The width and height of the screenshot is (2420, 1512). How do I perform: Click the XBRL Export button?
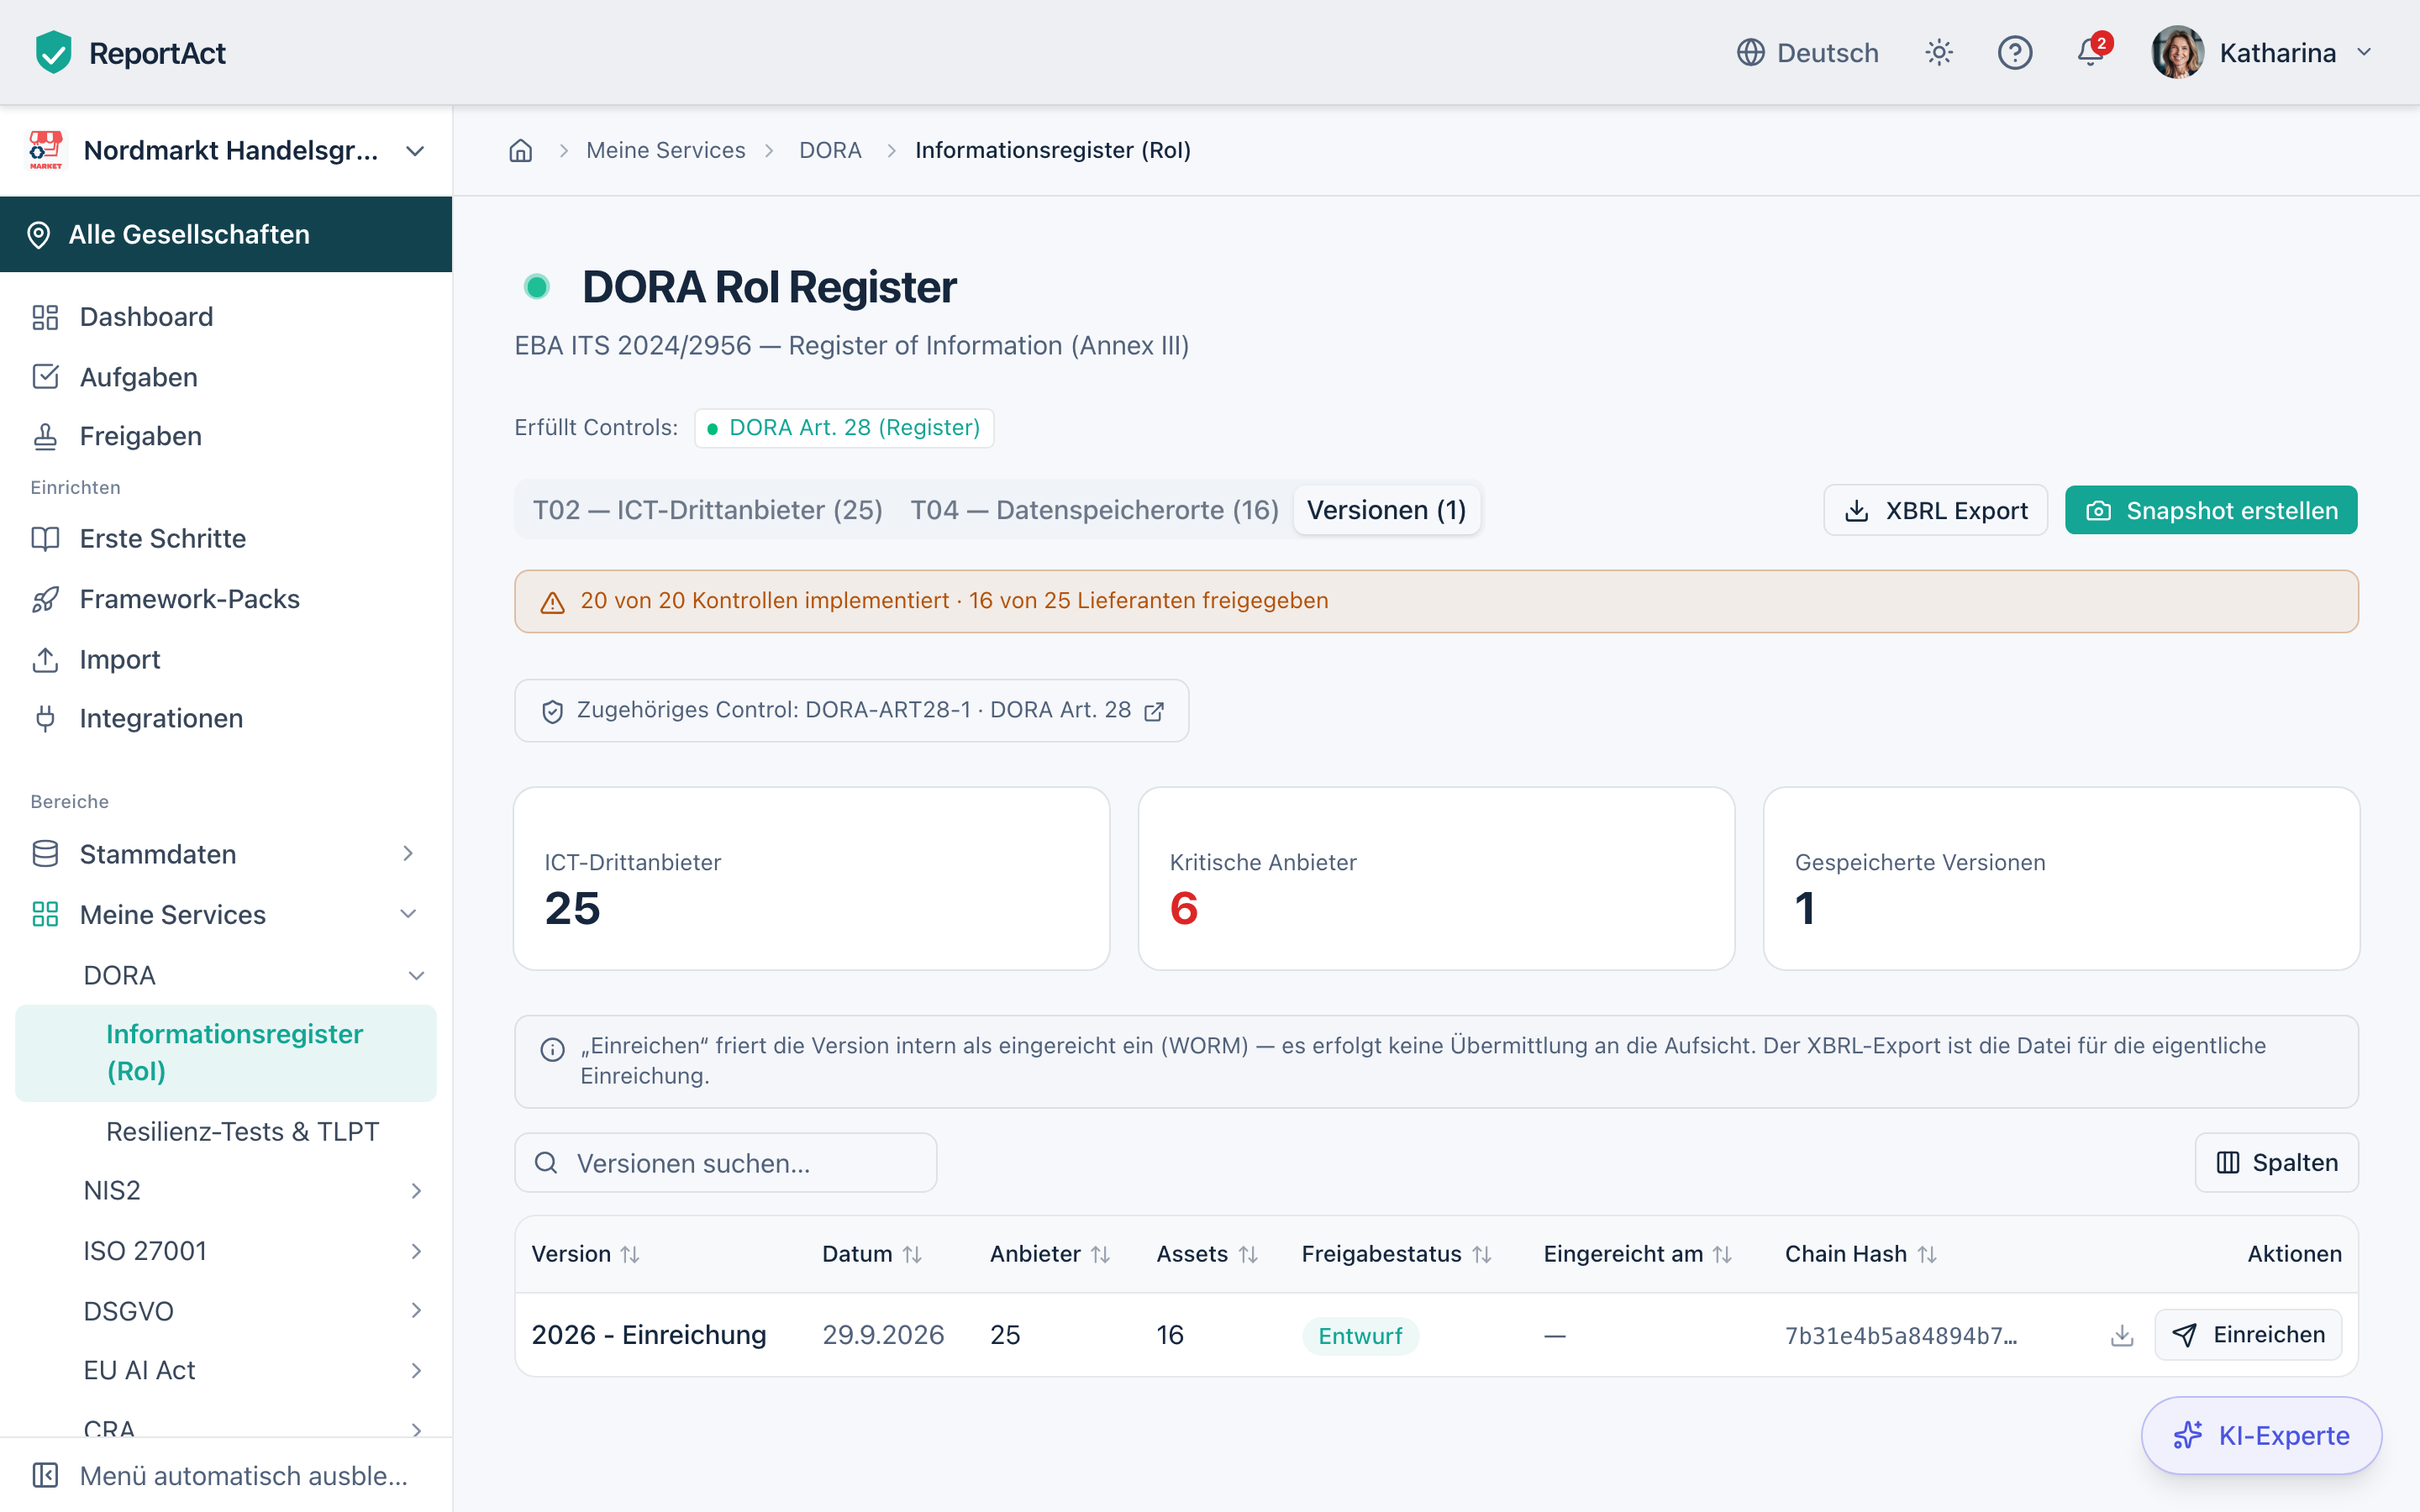1935,510
